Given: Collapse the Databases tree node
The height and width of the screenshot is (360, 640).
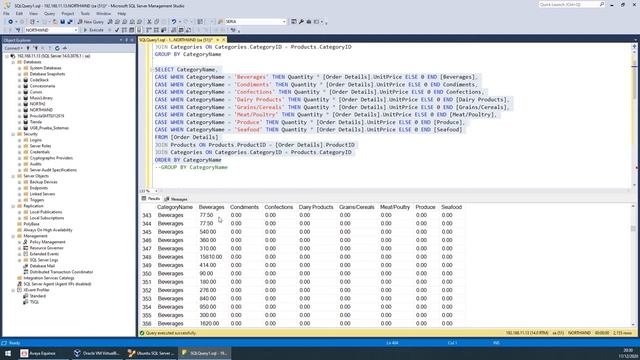Looking at the screenshot, I should click(13, 62).
